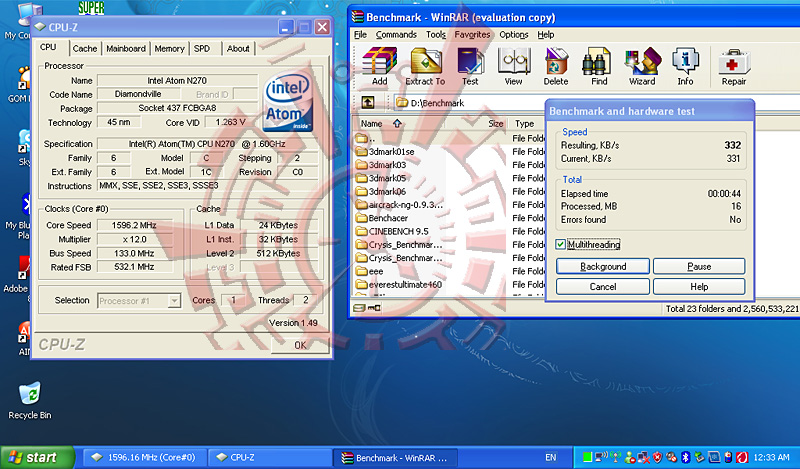Viewport: 800px width, 469px height.
Task: Switch to the CPU-Z taskbar button
Action: pos(269,457)
